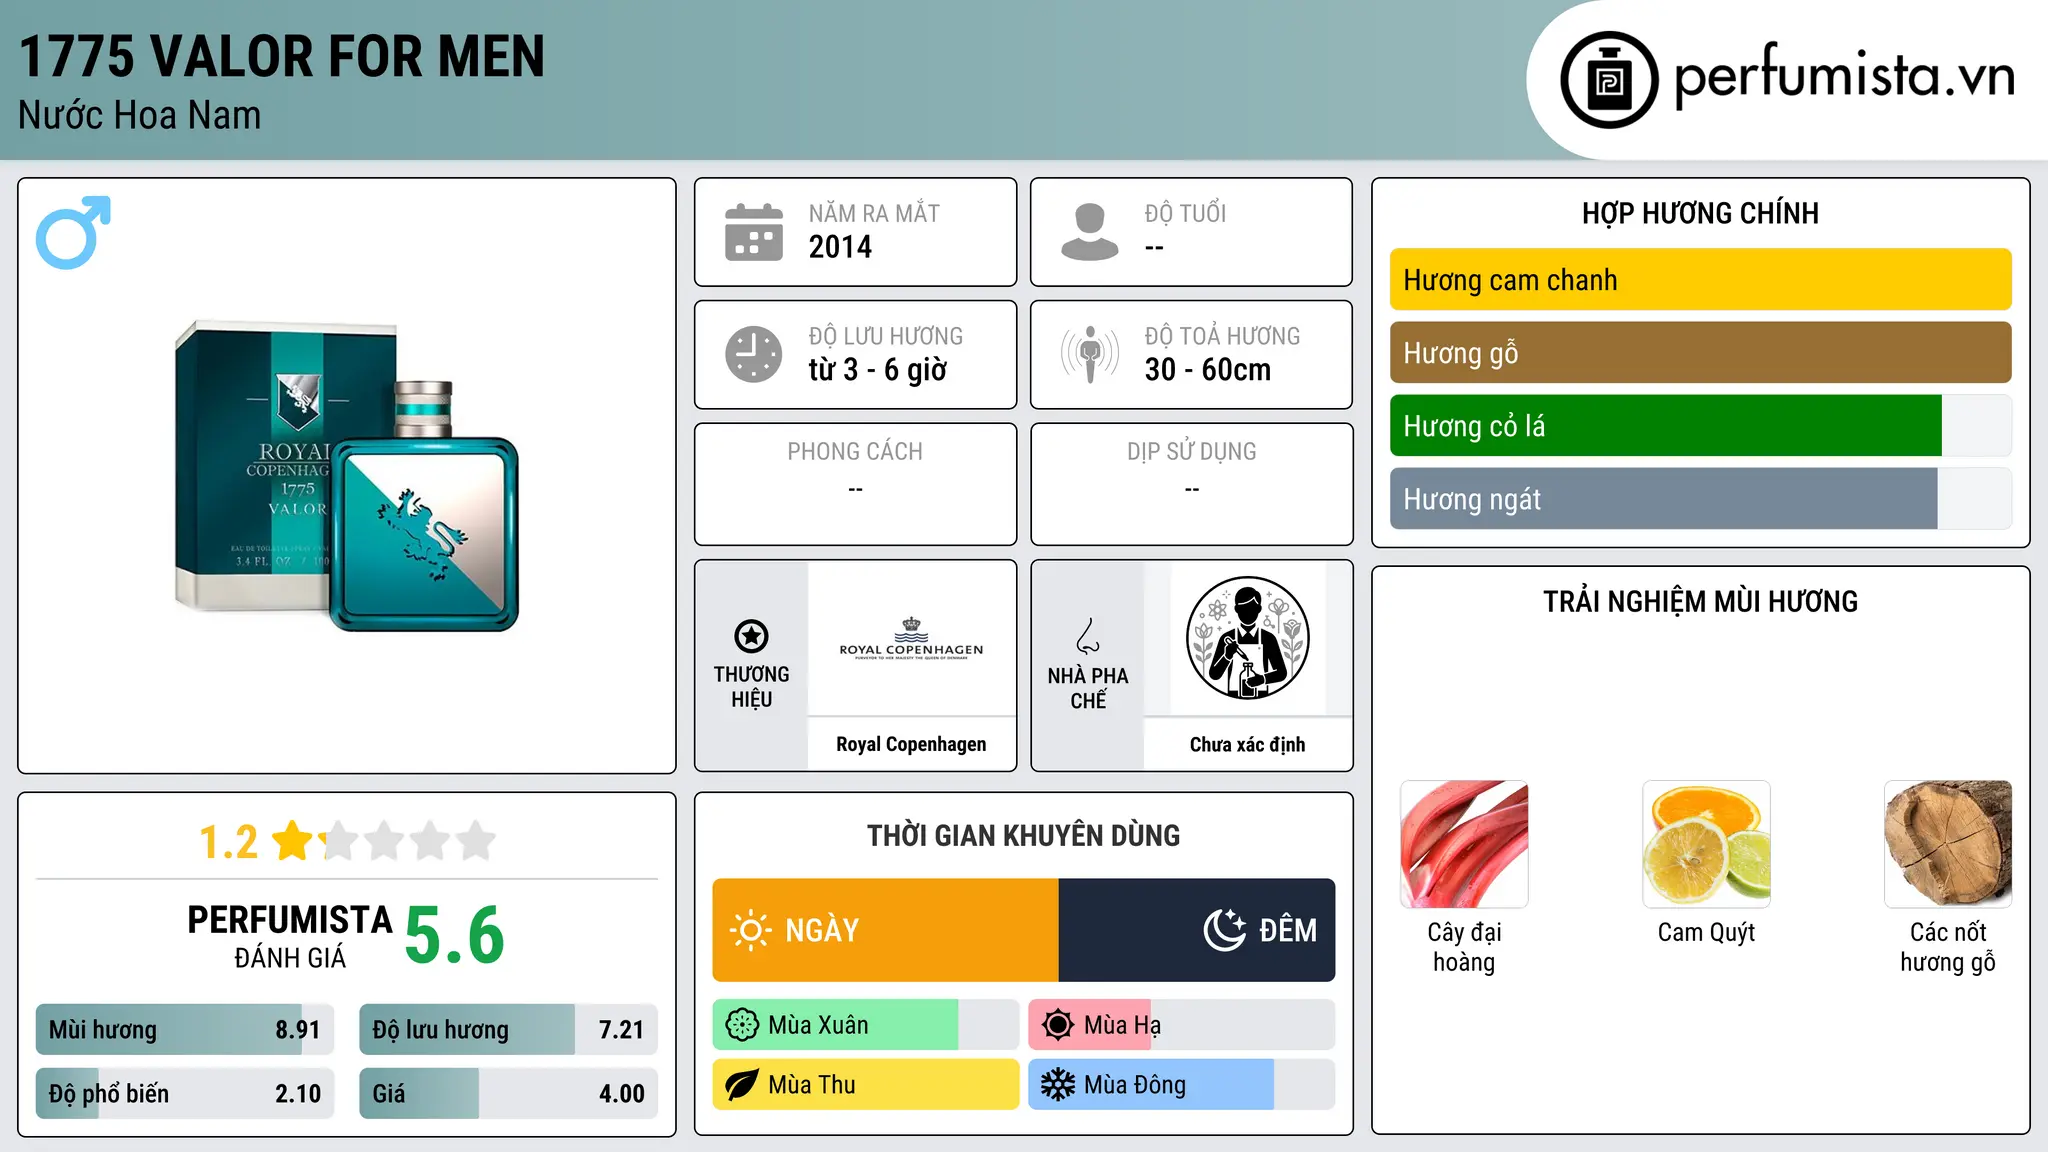The height and width of the screenshot is (1152, 2048).
Task: Click the Royal Copenhagen brand name link
Action: (x=911, y=744)
